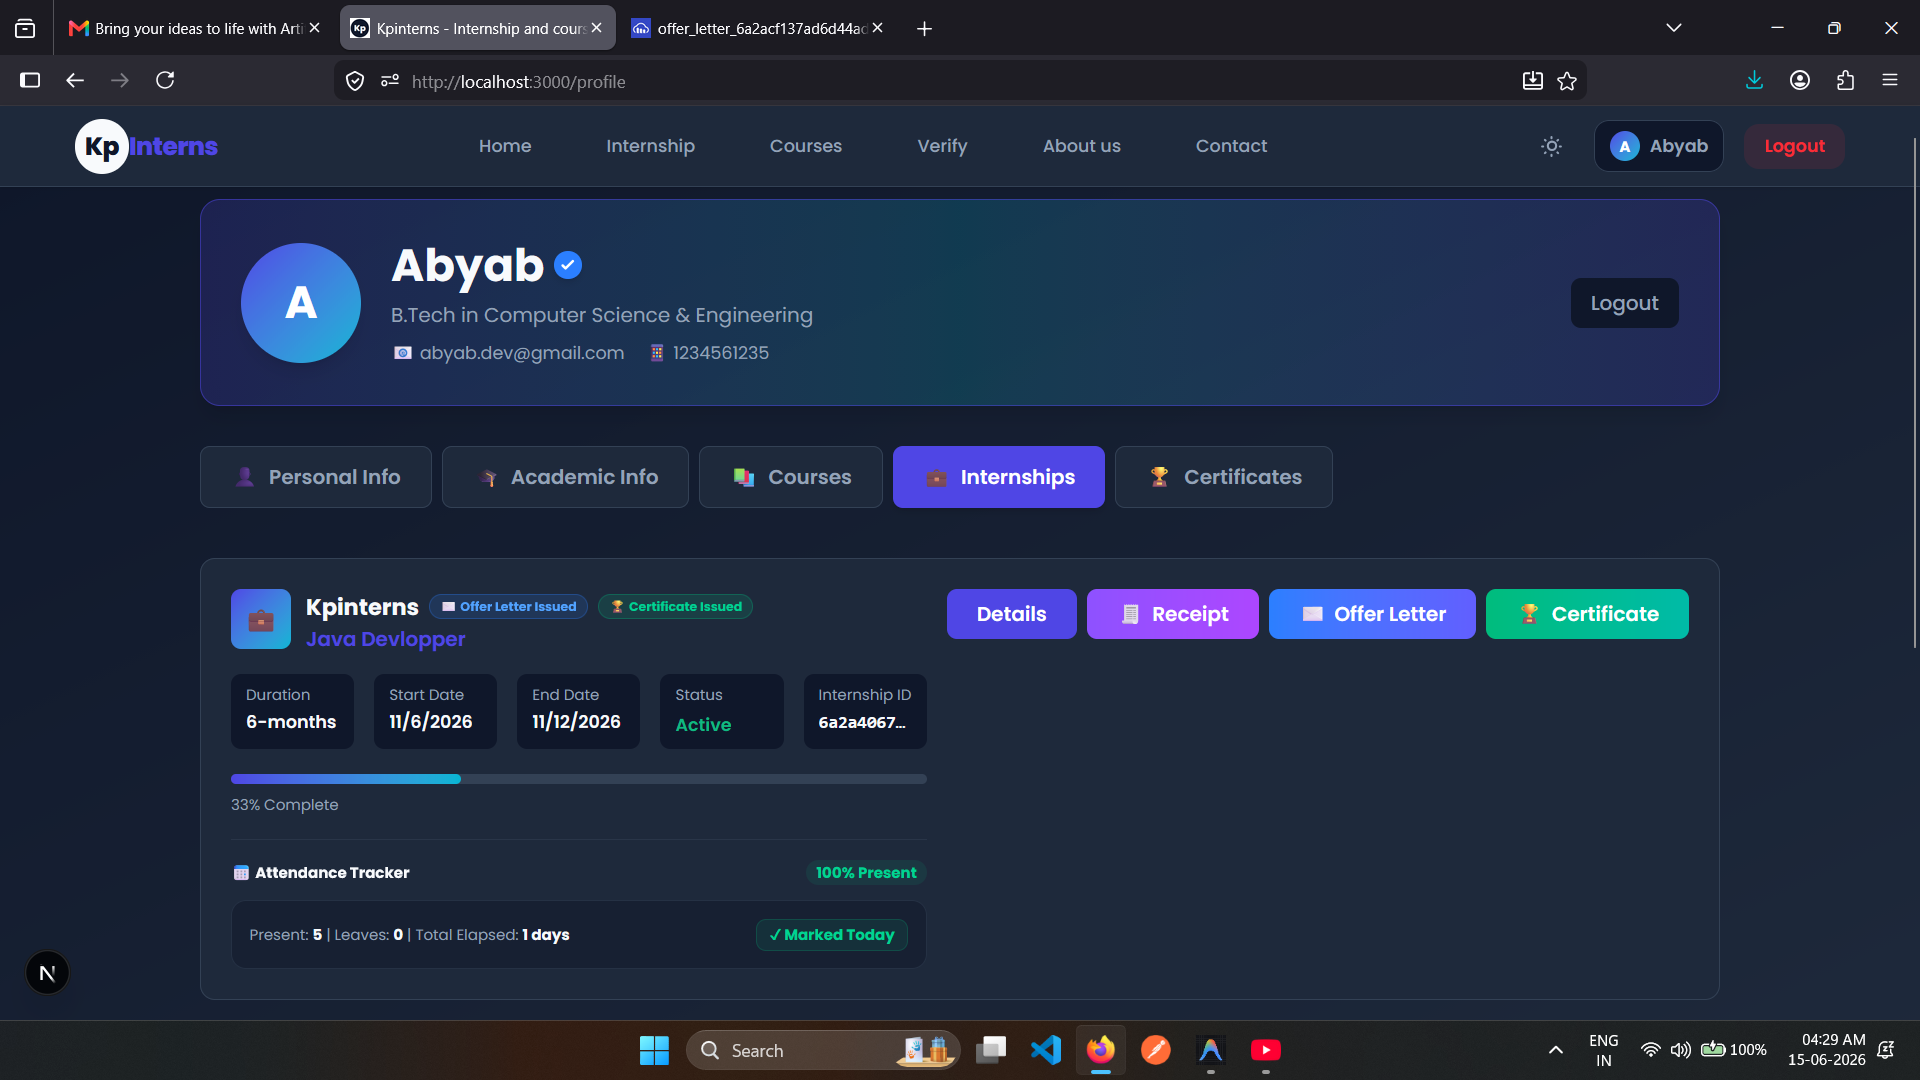The width and height of the screenshot is (1920, 1080).
Task: Reload the page with refresh icon
Action: 165,81
